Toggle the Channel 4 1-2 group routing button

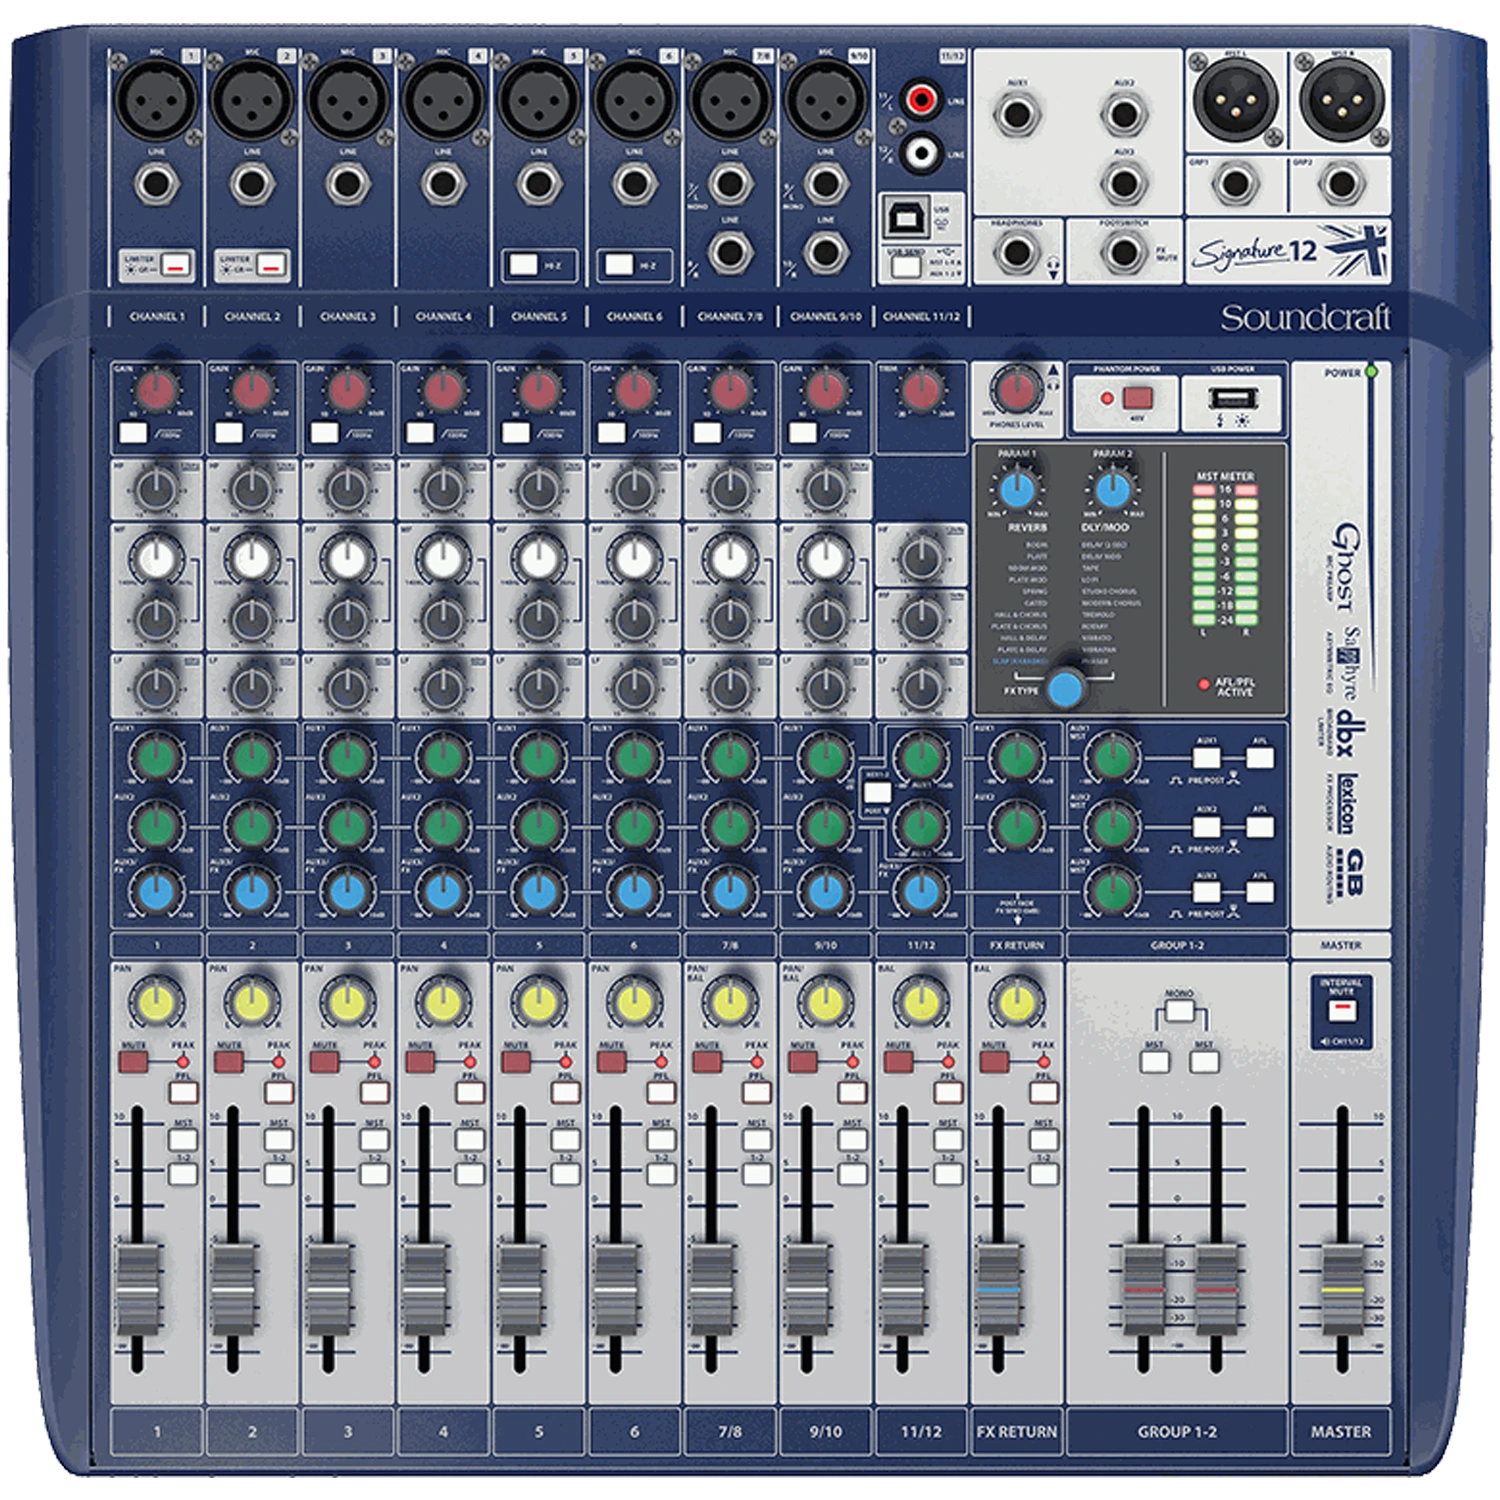pos(470,1173)
